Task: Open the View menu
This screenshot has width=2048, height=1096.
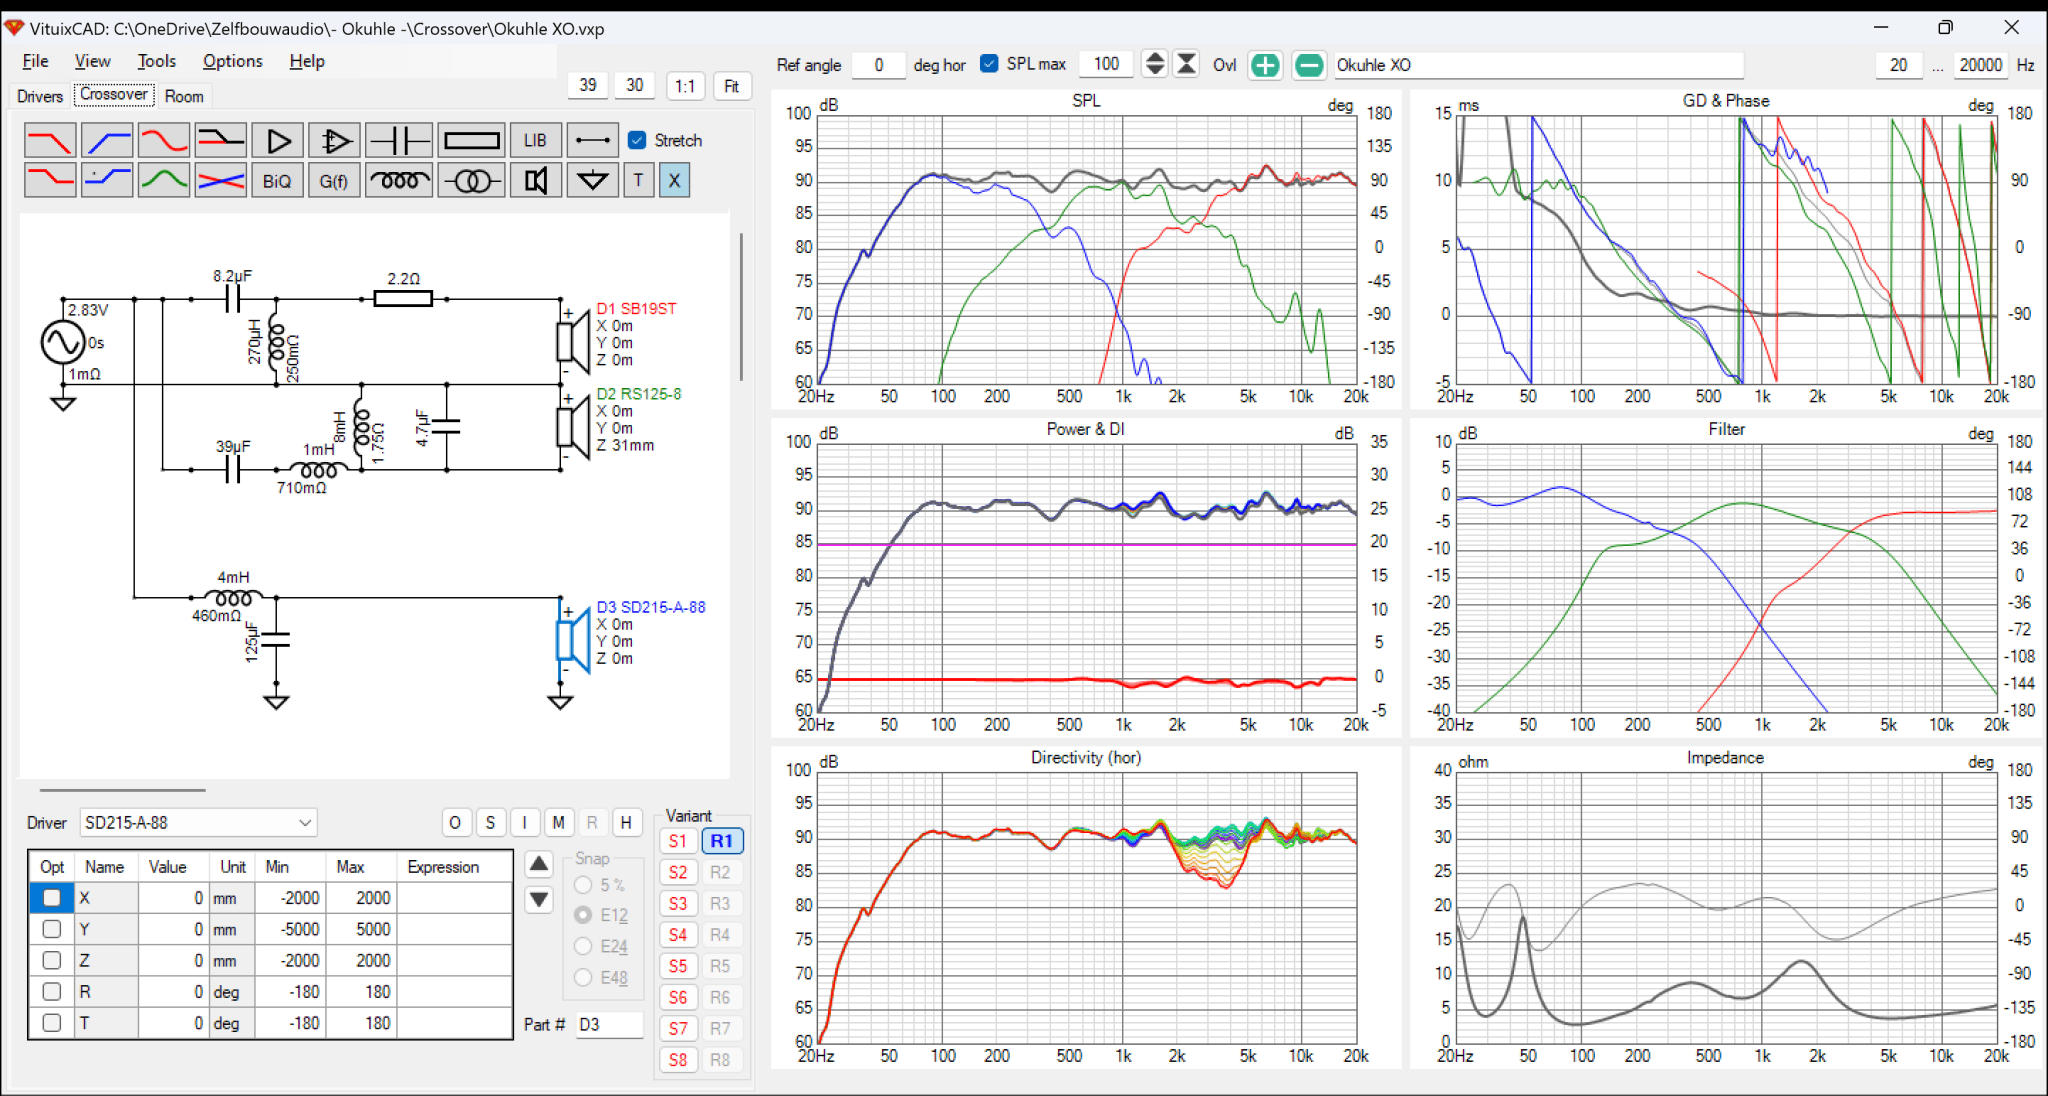Action: point(92,61)
